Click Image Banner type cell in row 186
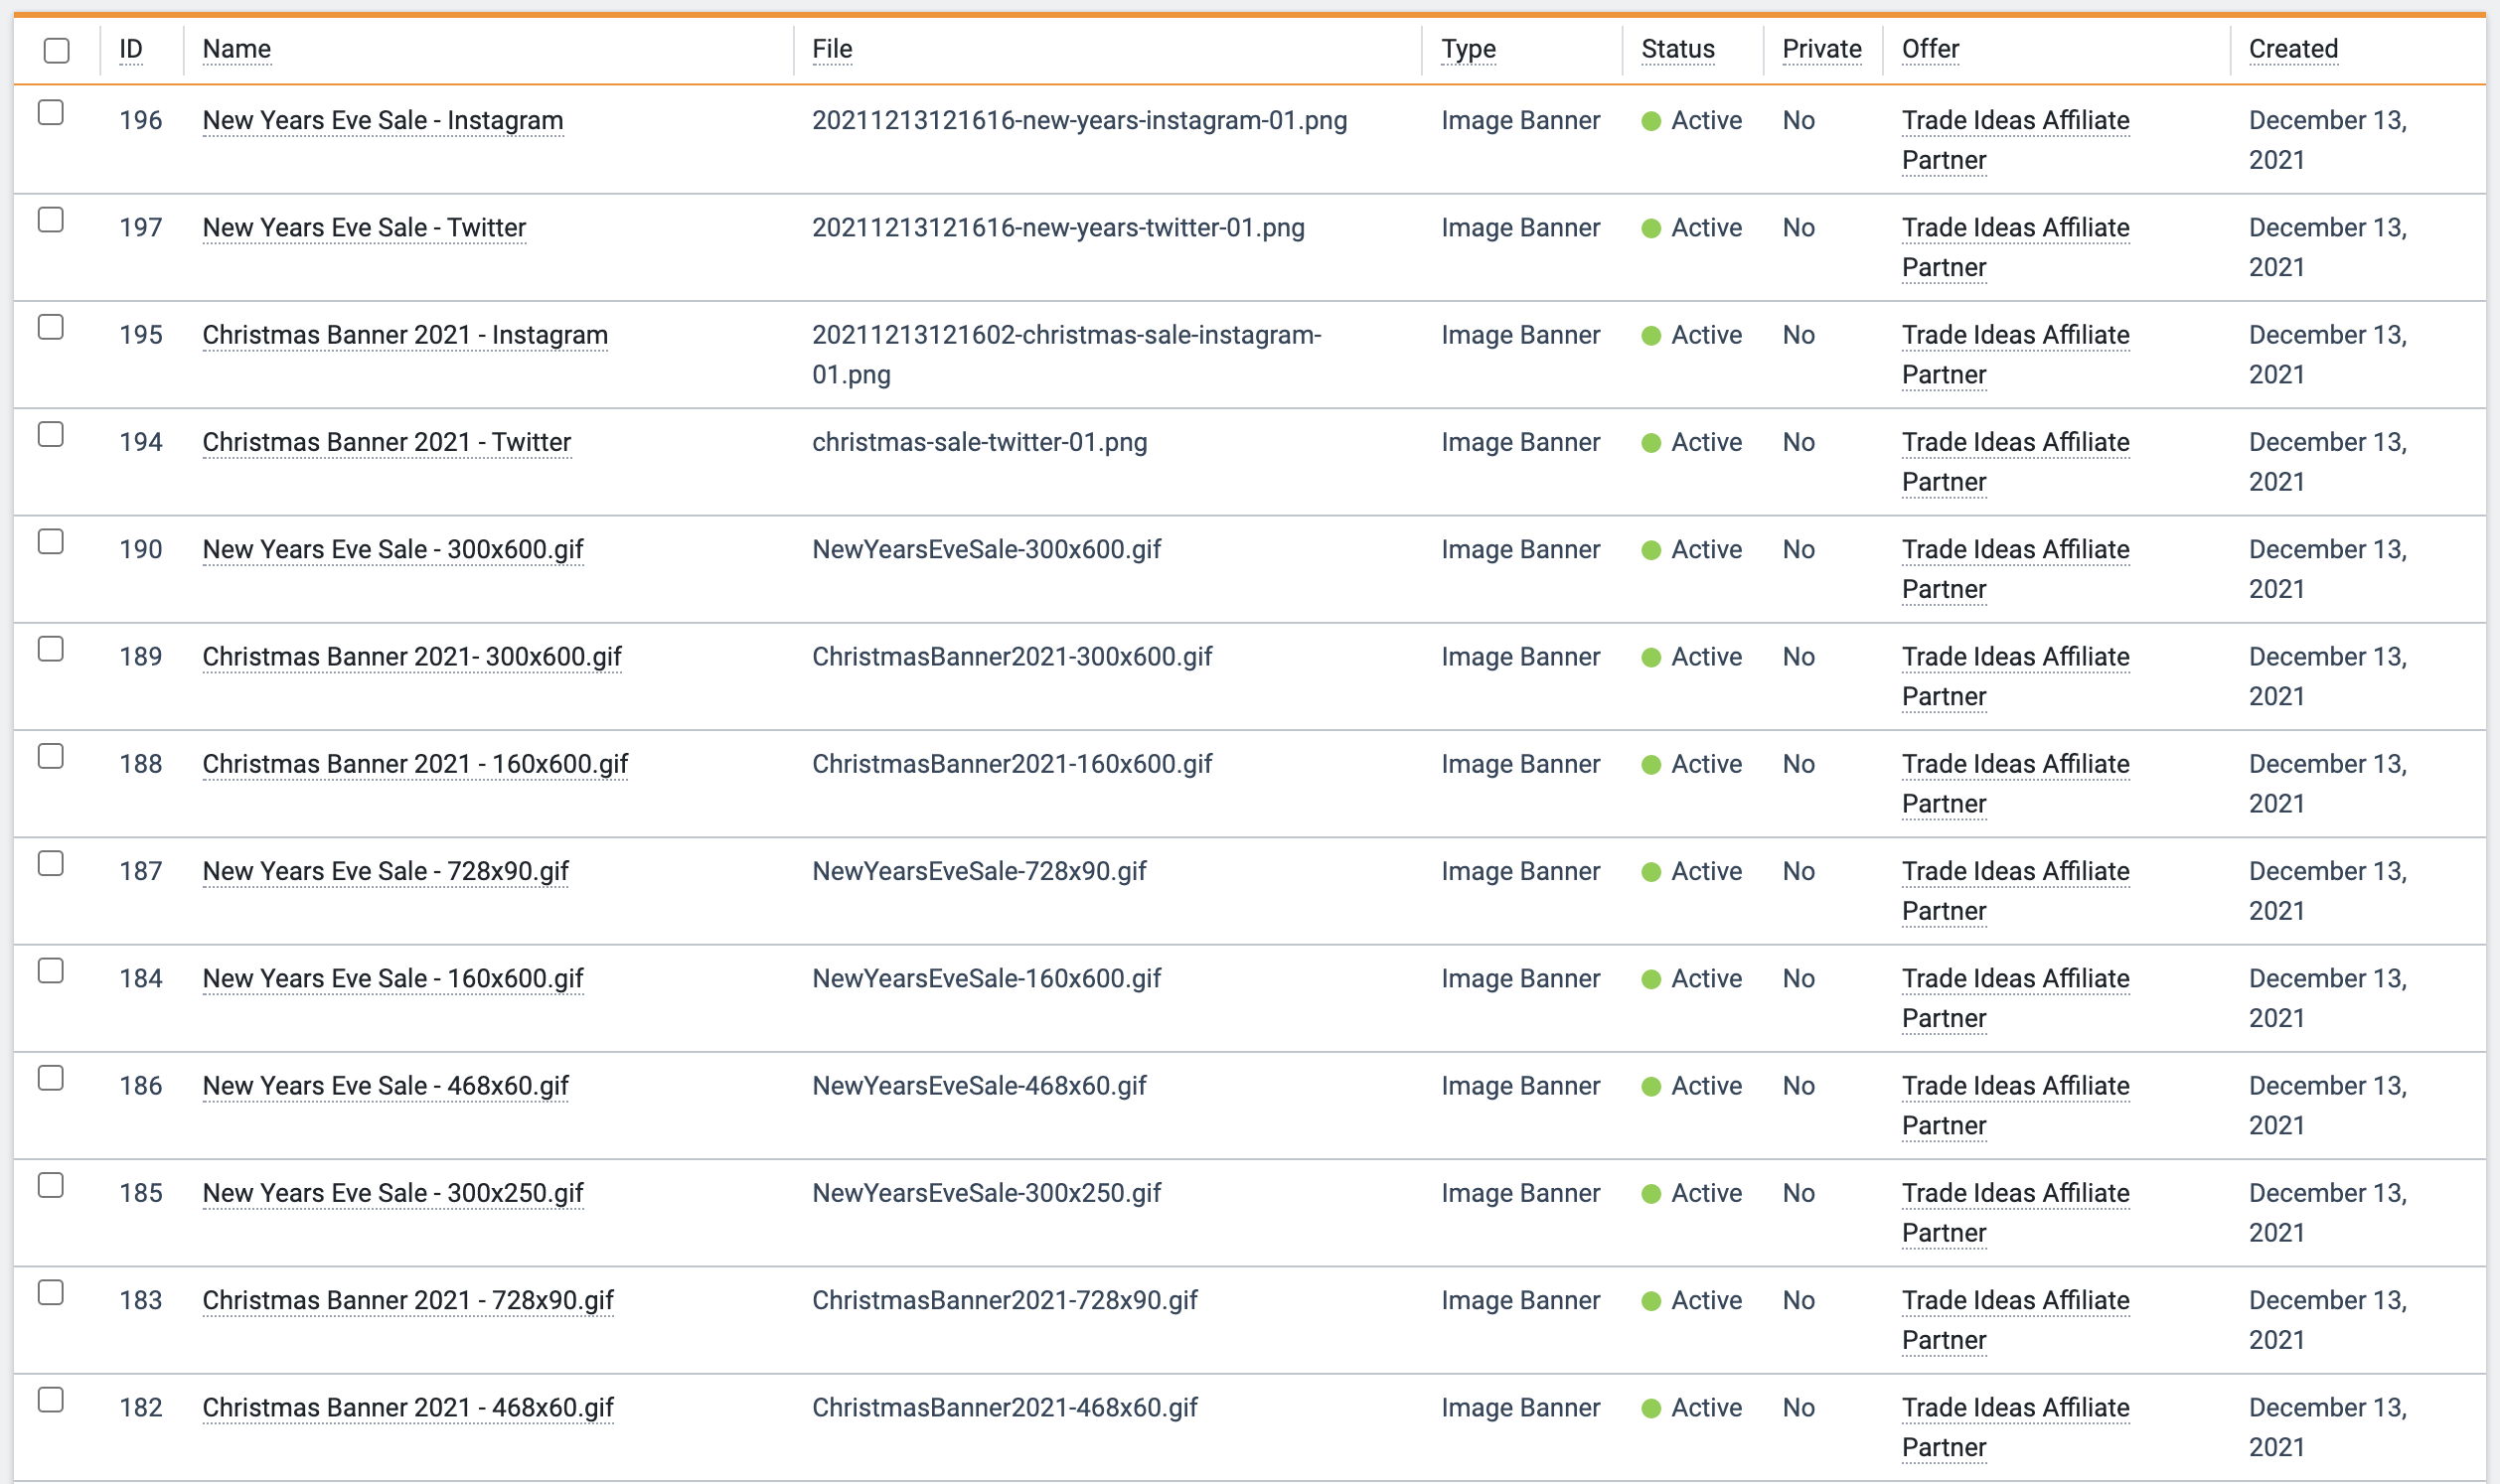The width and height of the screenshot is (2500, 1484). 1520,1086
